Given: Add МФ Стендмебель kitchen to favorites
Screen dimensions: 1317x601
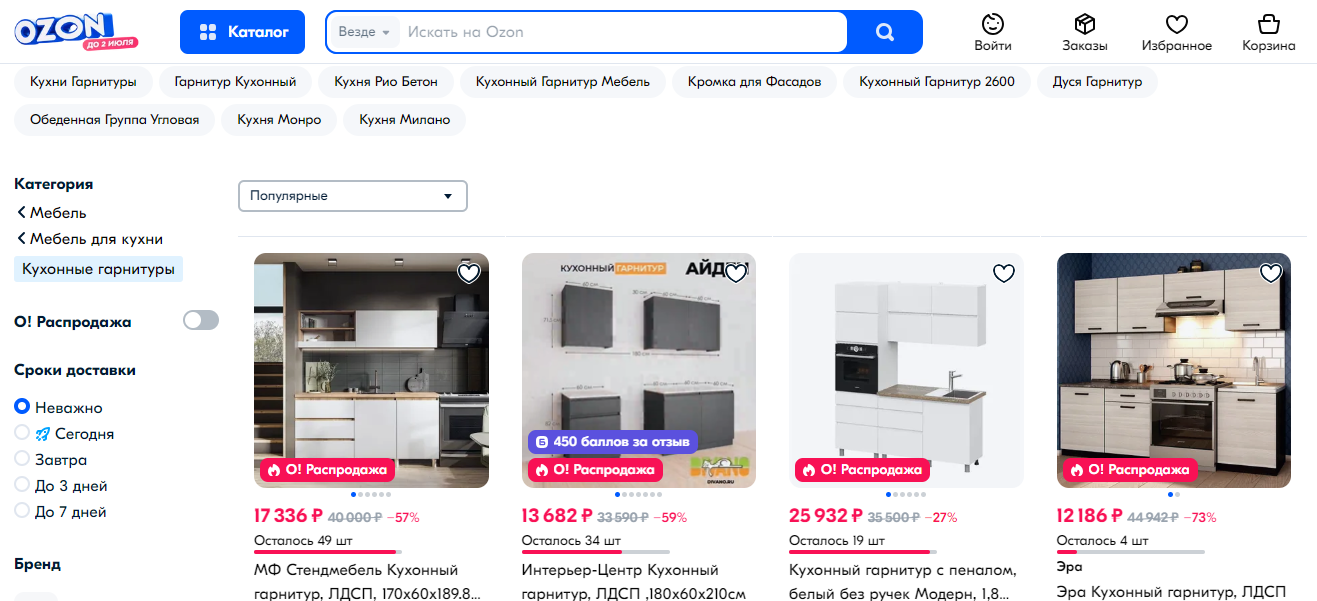Looking at the screenshot, I should 469,273.
